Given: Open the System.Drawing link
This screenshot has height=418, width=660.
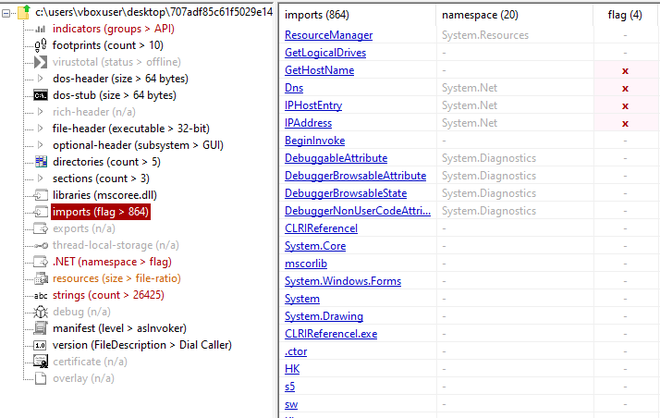Looking at the screenshot, I should (324, 317).
